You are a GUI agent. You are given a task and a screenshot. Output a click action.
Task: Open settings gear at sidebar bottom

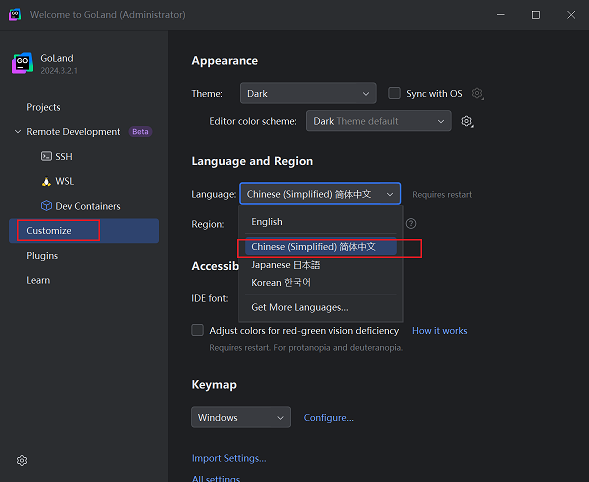pos(22,461)
